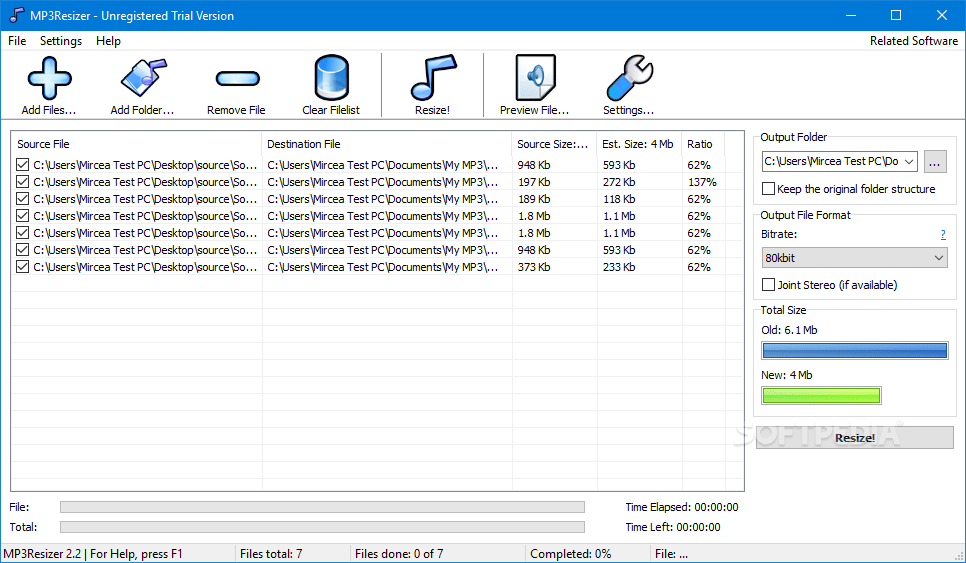Click the 118 Kb estimated size cell
This screenshot has height=563, width=966.
coord(620,200)
